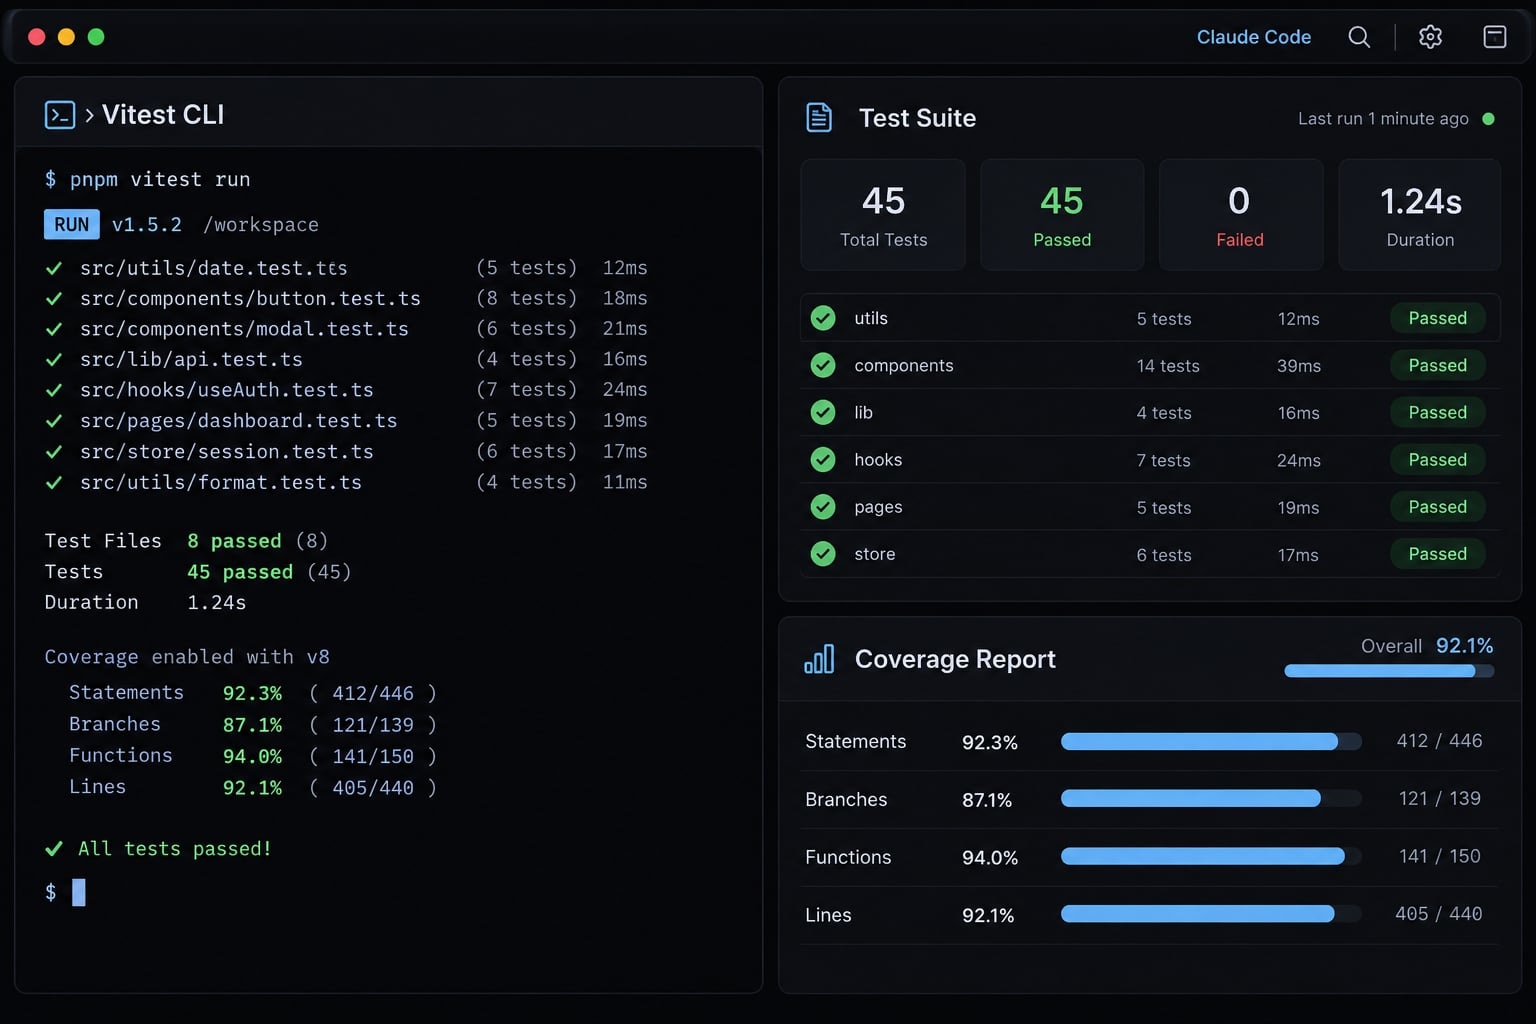Click src/components/button.test.ts in terminal output

point(250,298)
